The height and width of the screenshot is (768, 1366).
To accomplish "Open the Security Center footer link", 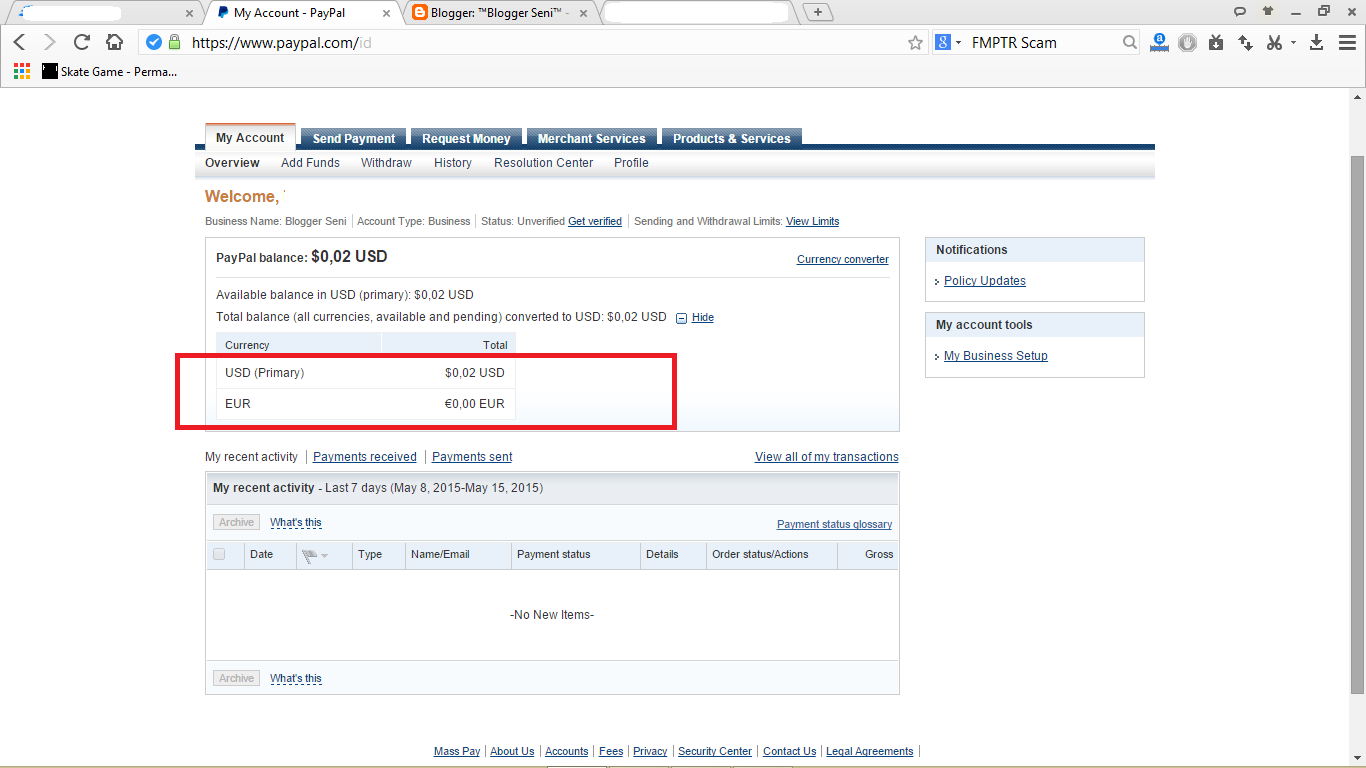I will [x=715, y=751].
